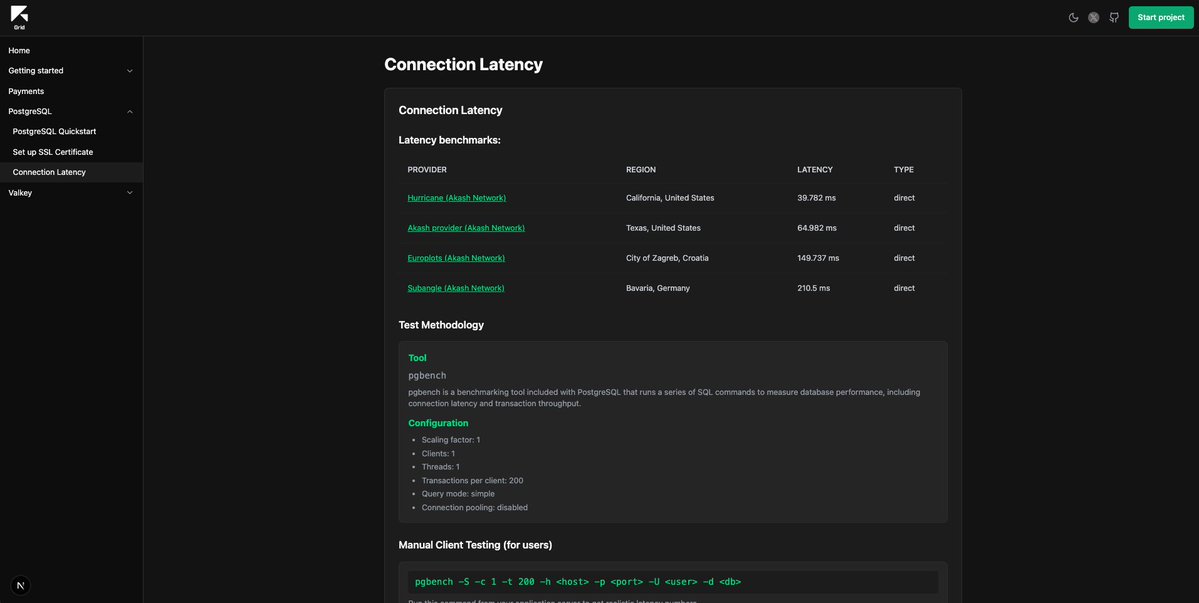Go to Home in sidebar
1199x603 pixels.
19,50
